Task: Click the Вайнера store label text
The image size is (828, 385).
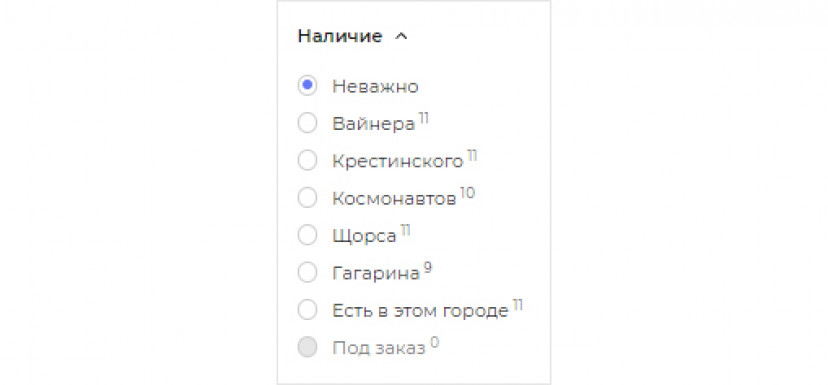Action: coord(374,124)
